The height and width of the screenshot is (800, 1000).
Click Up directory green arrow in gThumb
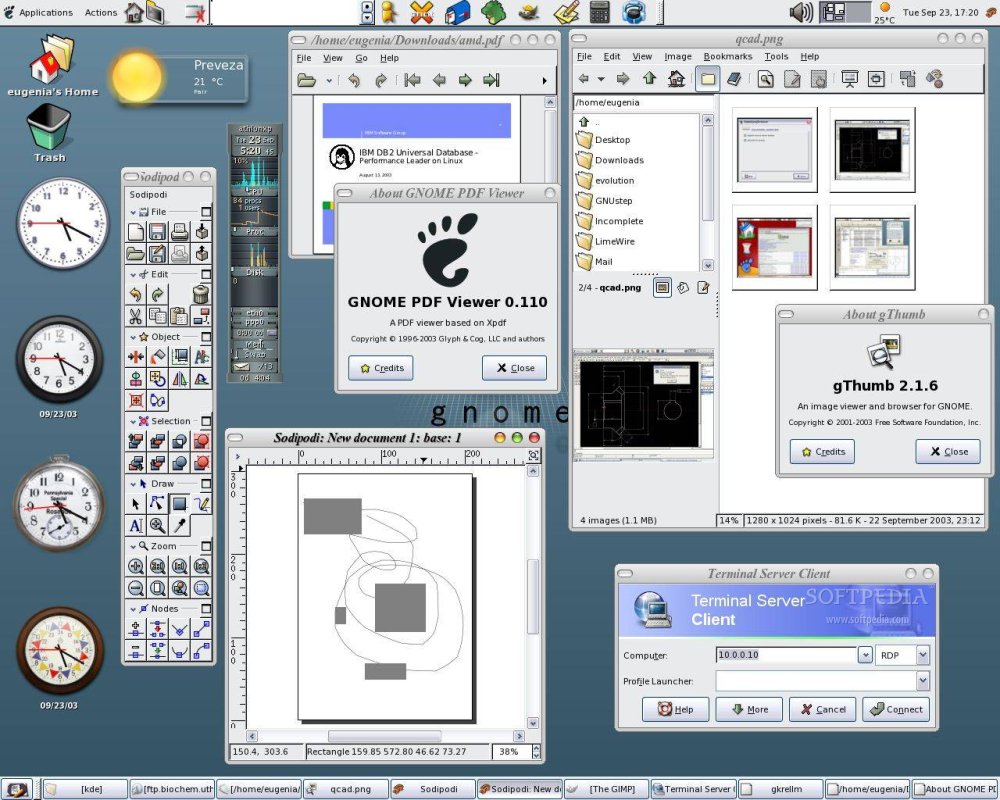[x=650, y=78]
